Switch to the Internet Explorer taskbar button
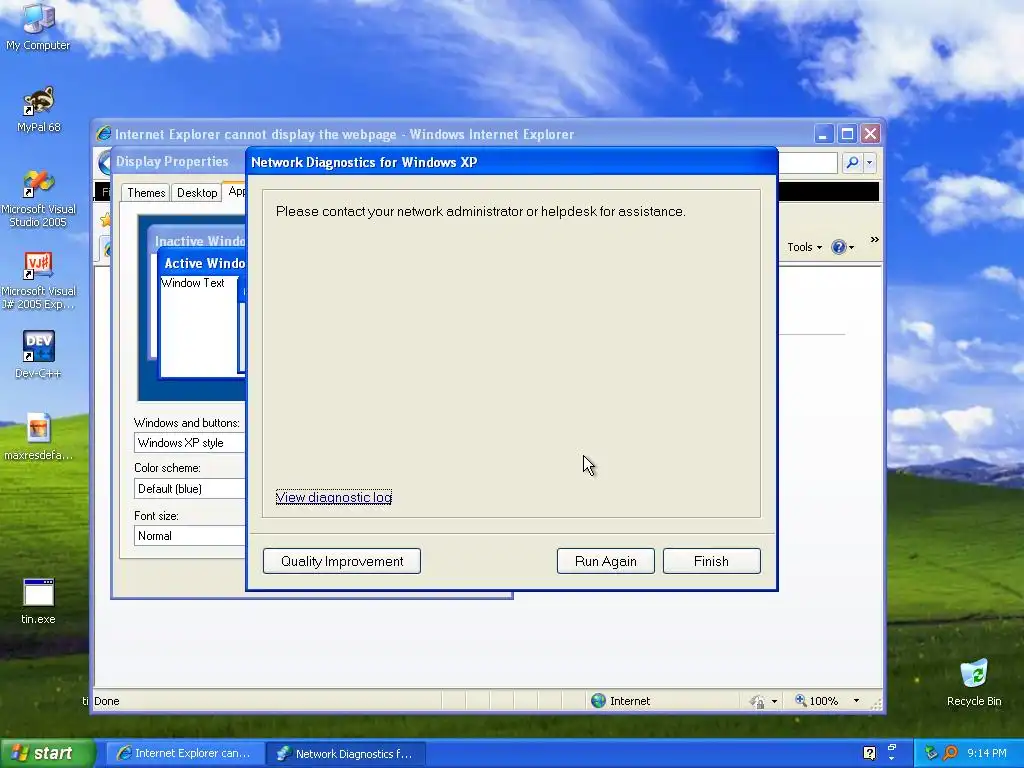 click(x=185, y=753)
